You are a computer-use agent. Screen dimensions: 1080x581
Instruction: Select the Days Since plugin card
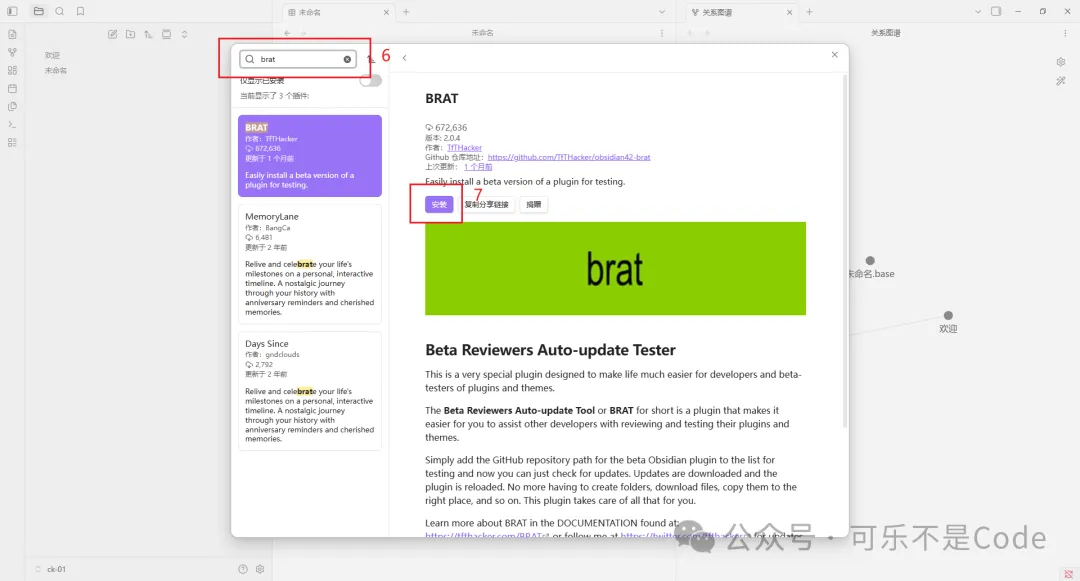tap(310, 391)
